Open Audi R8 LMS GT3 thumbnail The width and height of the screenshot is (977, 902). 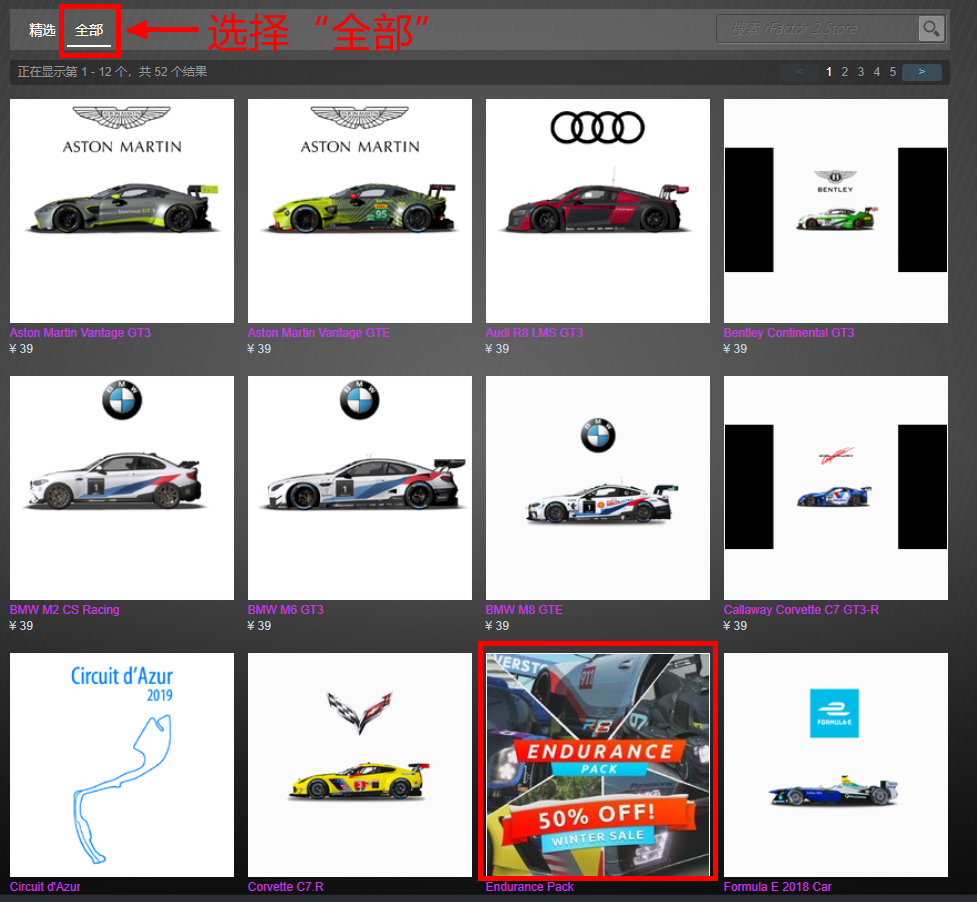598,211
